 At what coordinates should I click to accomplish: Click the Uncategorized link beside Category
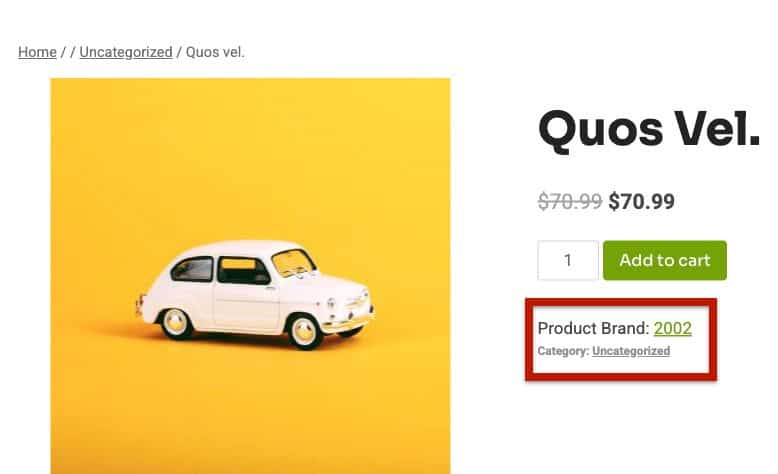point(630,351)
